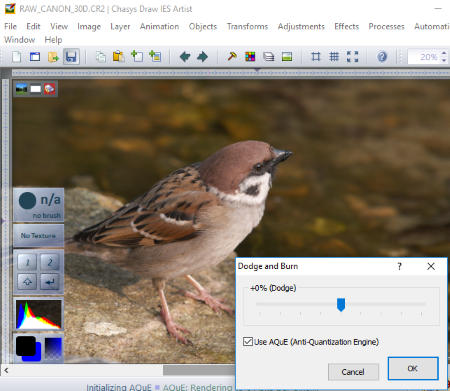Click OK in Dodge and Burn dialog
The height and width of the screenshot is (391, 450).
(x=413, y=368)
